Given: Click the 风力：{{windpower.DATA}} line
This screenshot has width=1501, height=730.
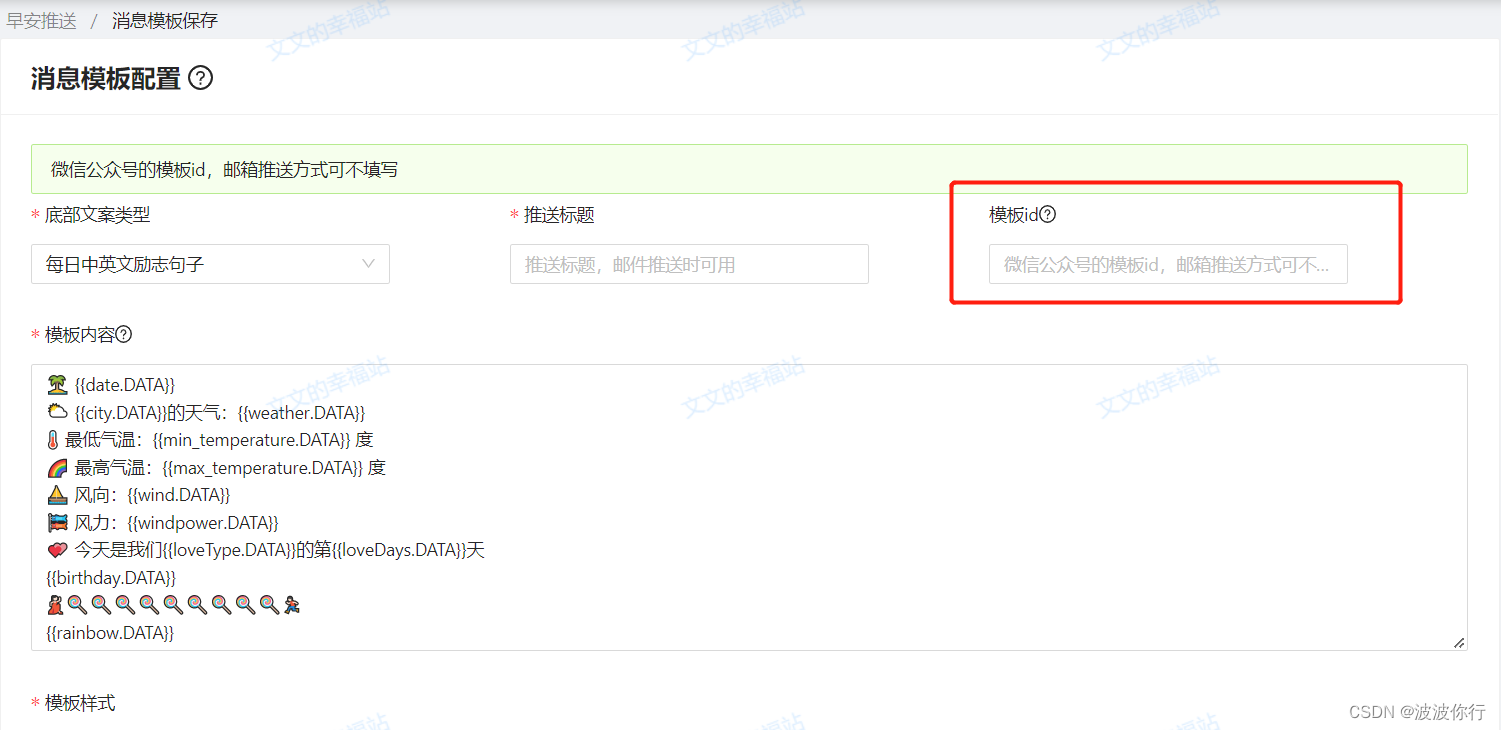Looking at the screenshot, I should (162, 522).
